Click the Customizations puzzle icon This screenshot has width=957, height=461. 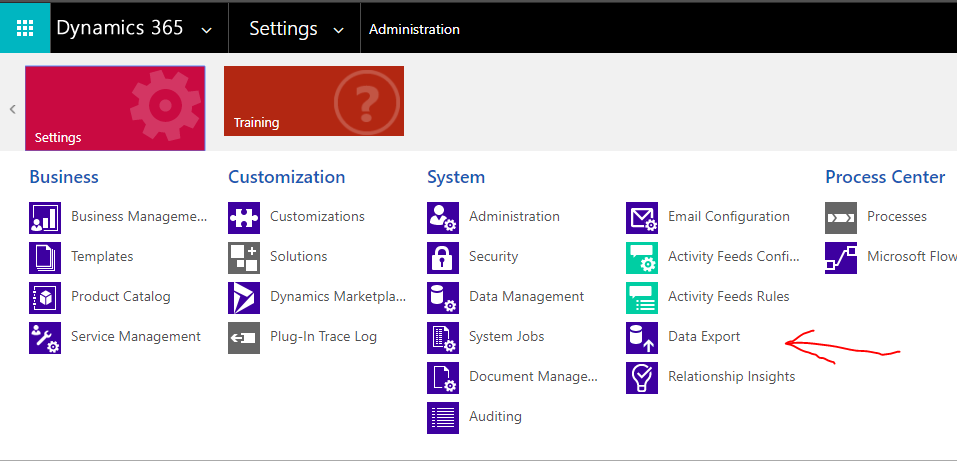click(244, 217)
